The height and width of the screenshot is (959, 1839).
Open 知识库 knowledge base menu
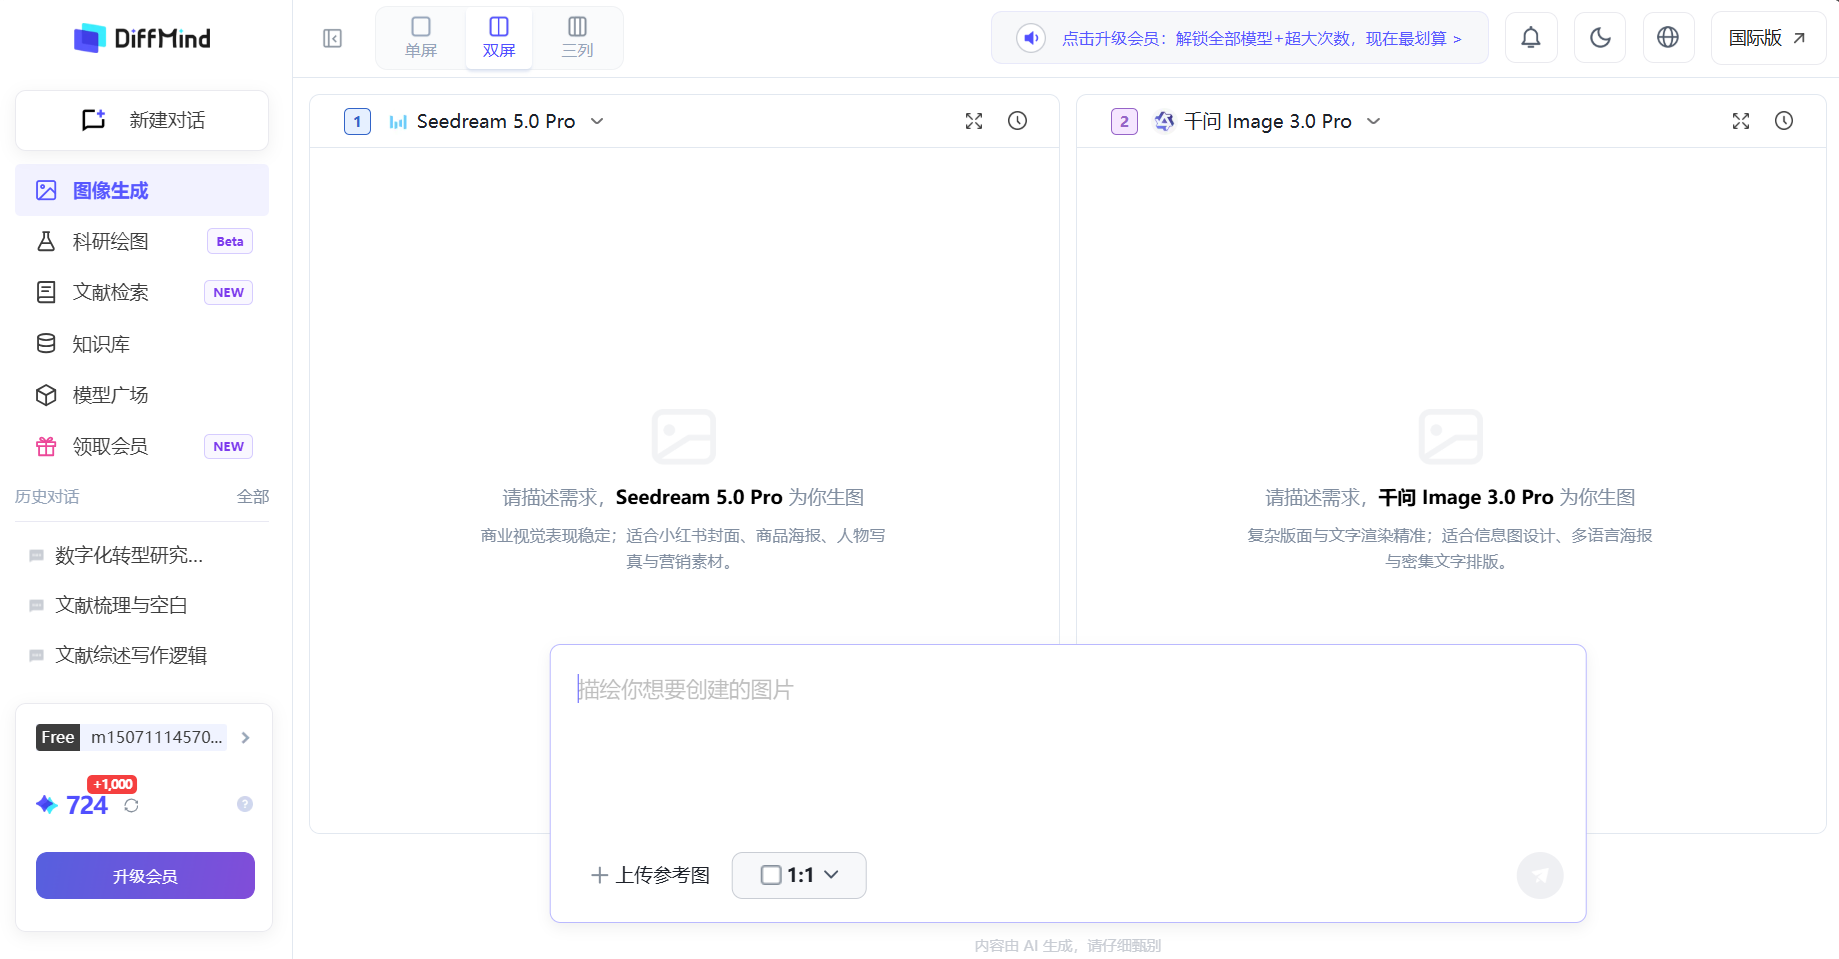click(142, 344)
